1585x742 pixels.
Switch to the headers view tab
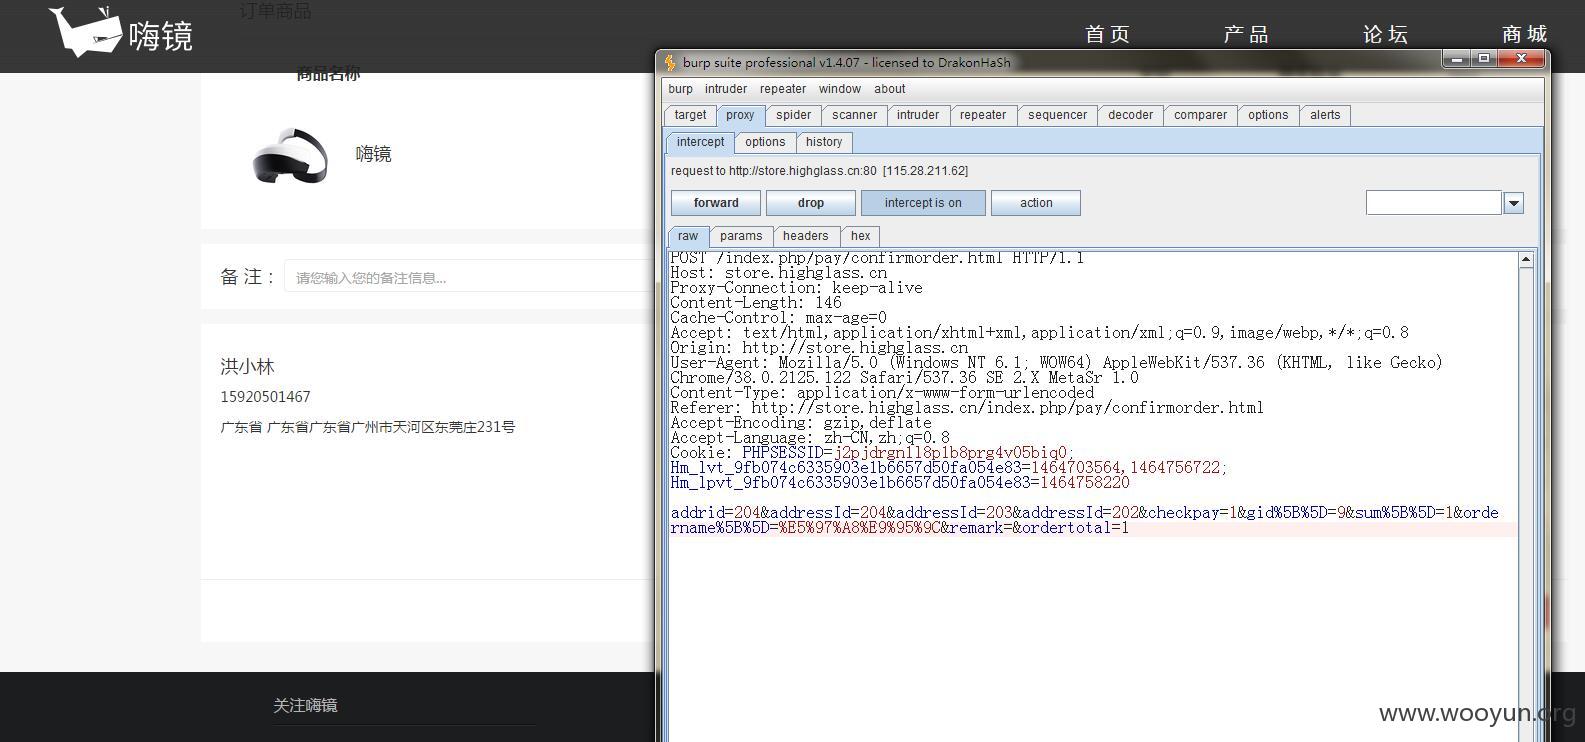(x=805, y=236)
